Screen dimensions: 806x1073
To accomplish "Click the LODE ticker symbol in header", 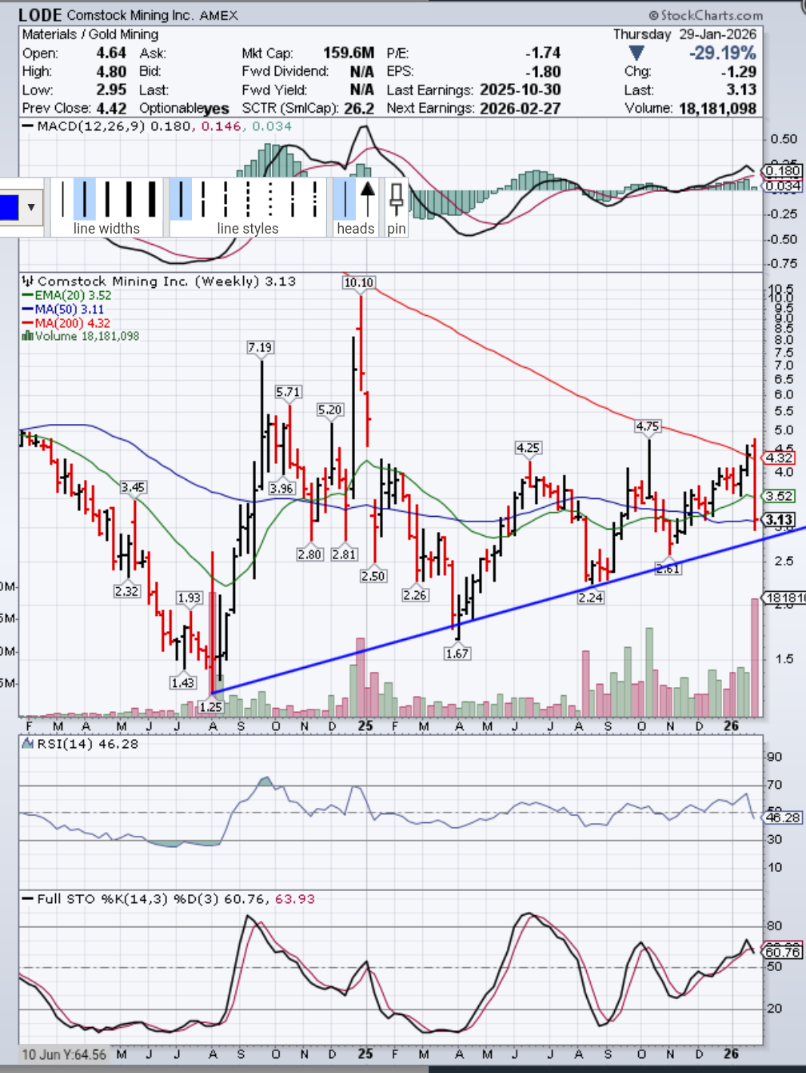I will (40, 15).
